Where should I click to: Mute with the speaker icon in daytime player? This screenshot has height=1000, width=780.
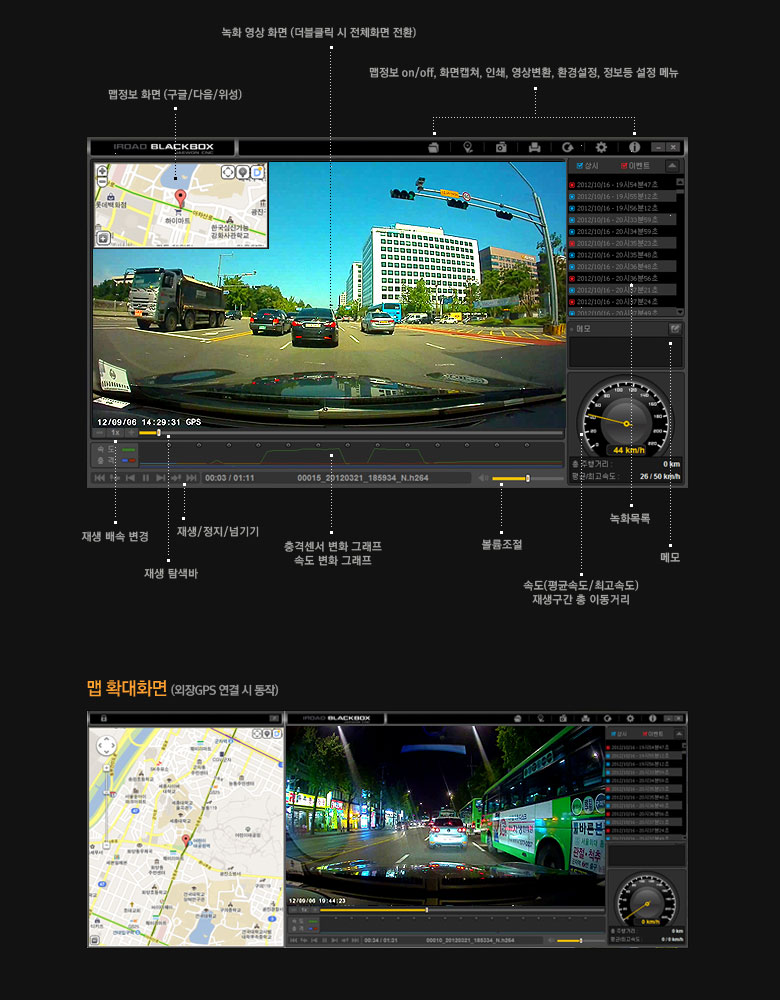click(x=483, y=478)
